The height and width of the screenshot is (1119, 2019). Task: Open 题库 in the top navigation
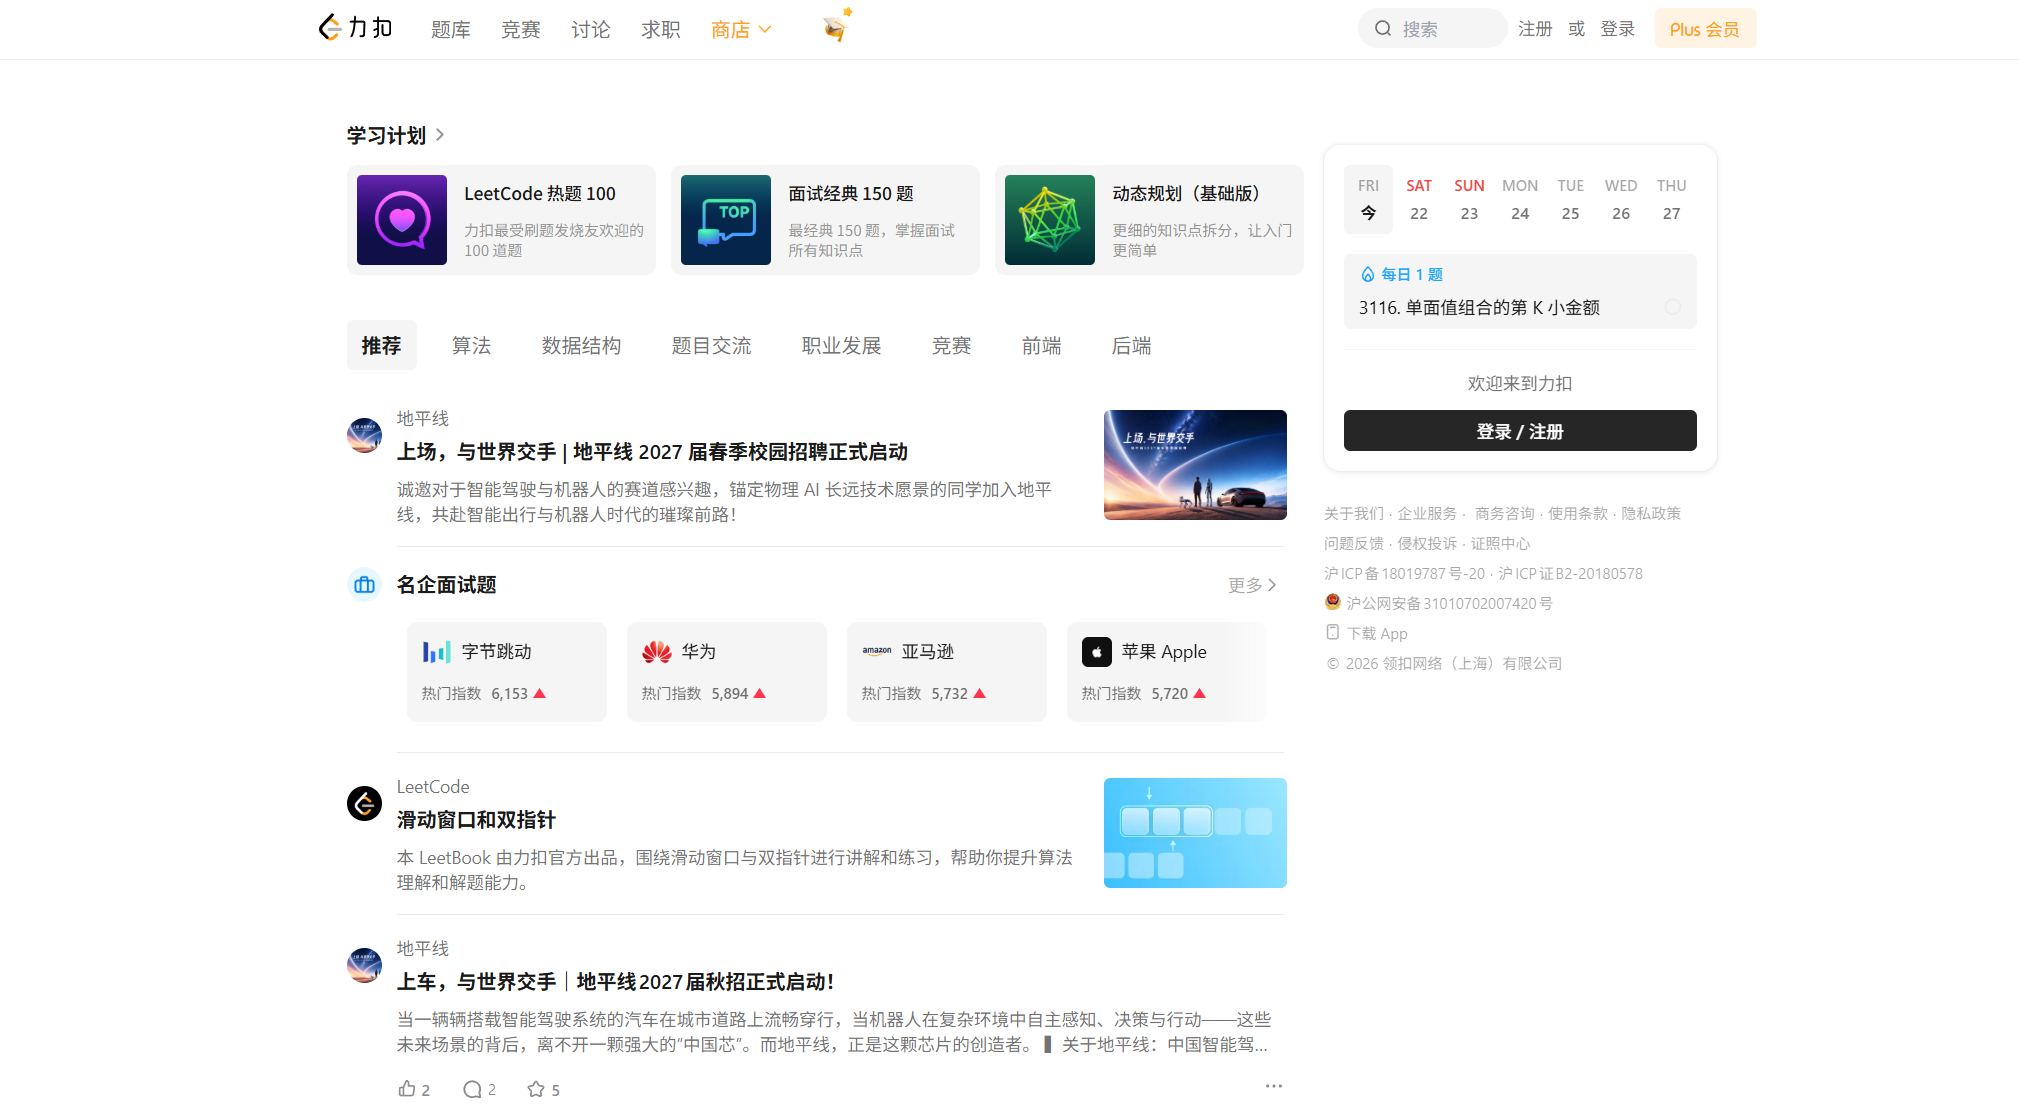451,30
